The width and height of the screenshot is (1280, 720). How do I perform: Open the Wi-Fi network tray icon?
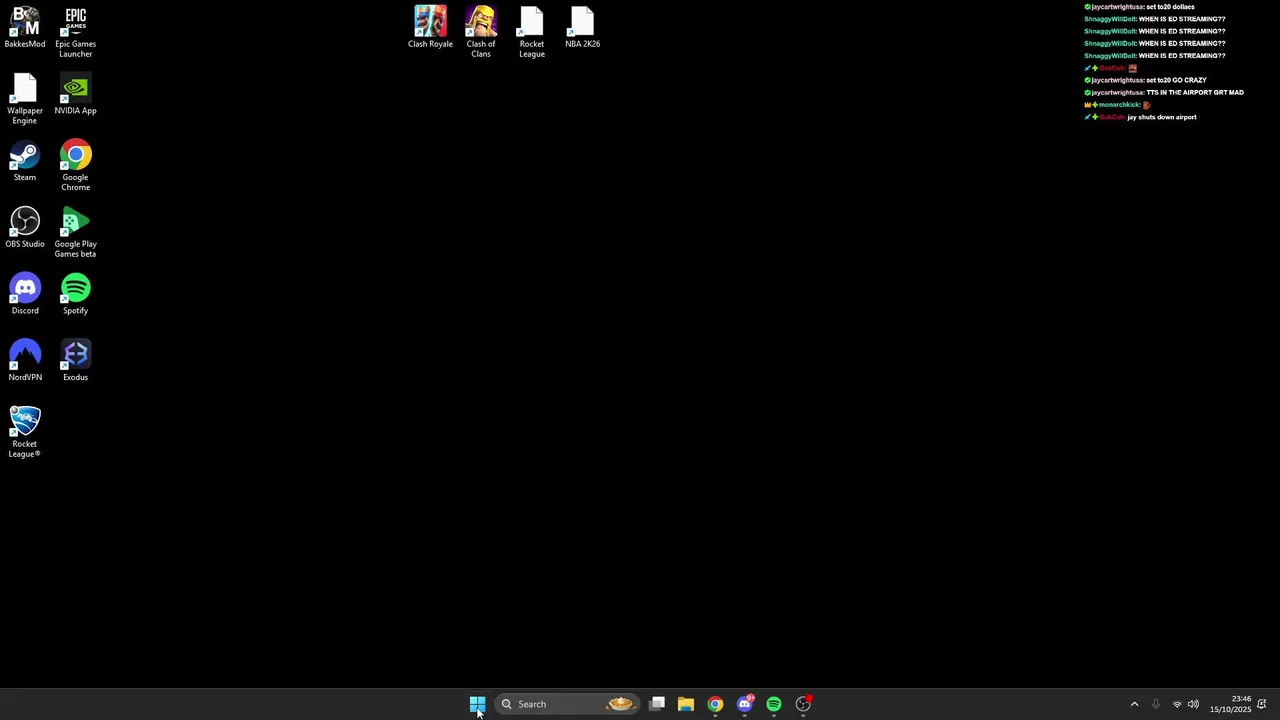point(1177,704)
